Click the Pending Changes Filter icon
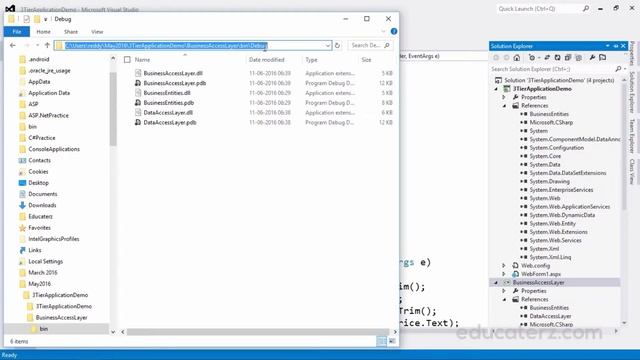Image resolution: width=640 pixels, height=360 pixels. tap(532, 58)
